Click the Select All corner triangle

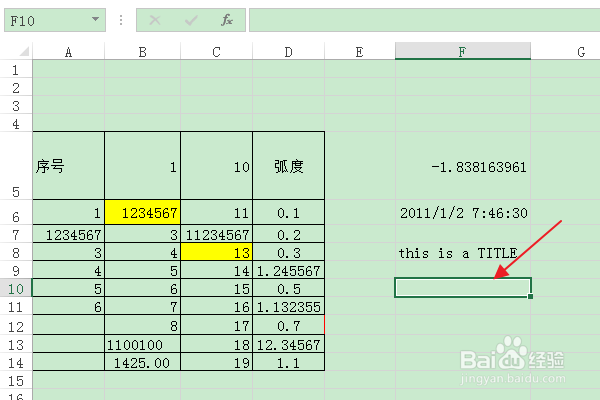point(24,51)
